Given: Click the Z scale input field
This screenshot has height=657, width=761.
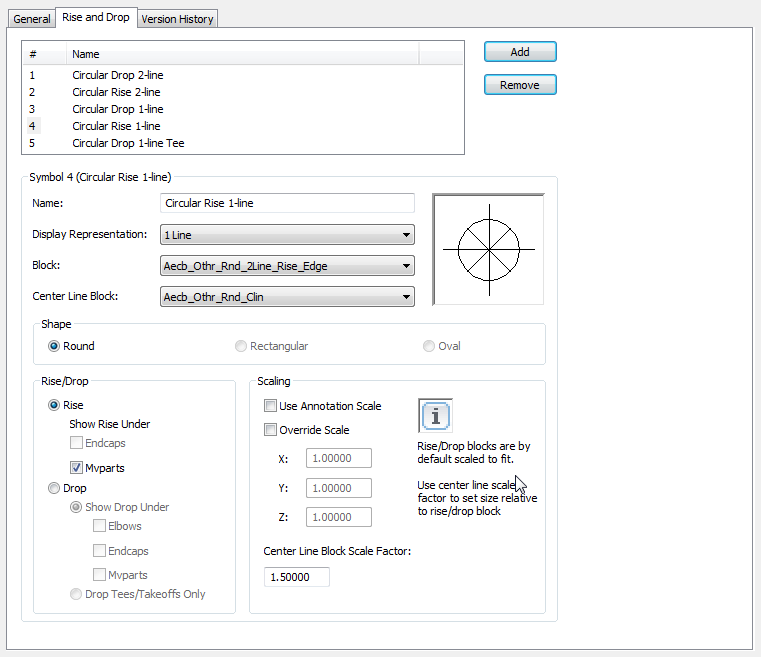Looking at the screenshot, I should coord(339,517).
